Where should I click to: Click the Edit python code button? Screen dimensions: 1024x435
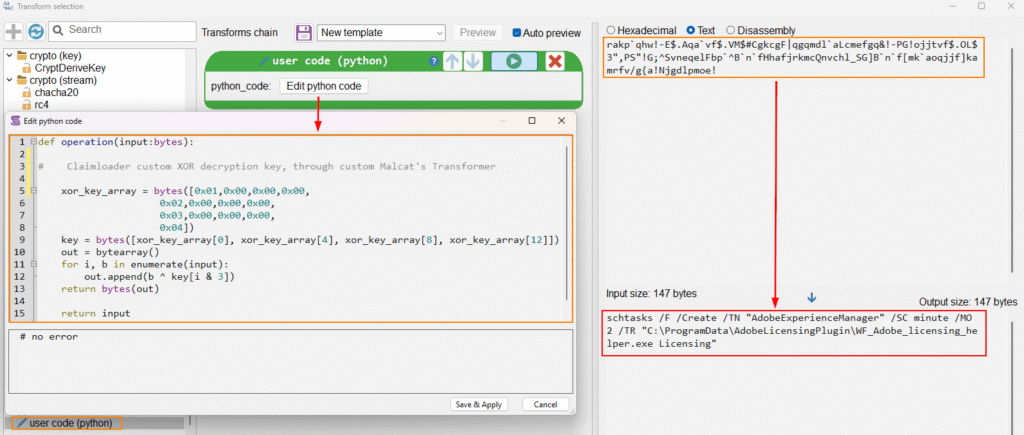323,86
